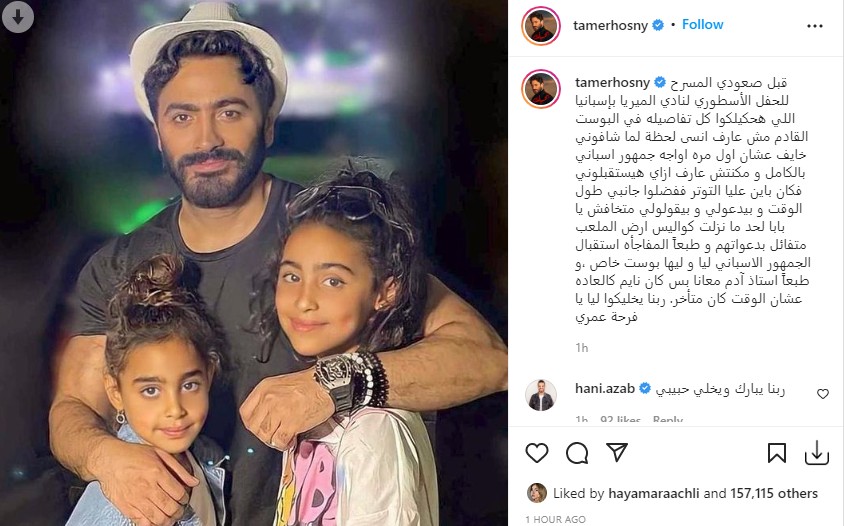Click tamerhosny username in caption
This screenshot has width=844, height=526.
613,82
